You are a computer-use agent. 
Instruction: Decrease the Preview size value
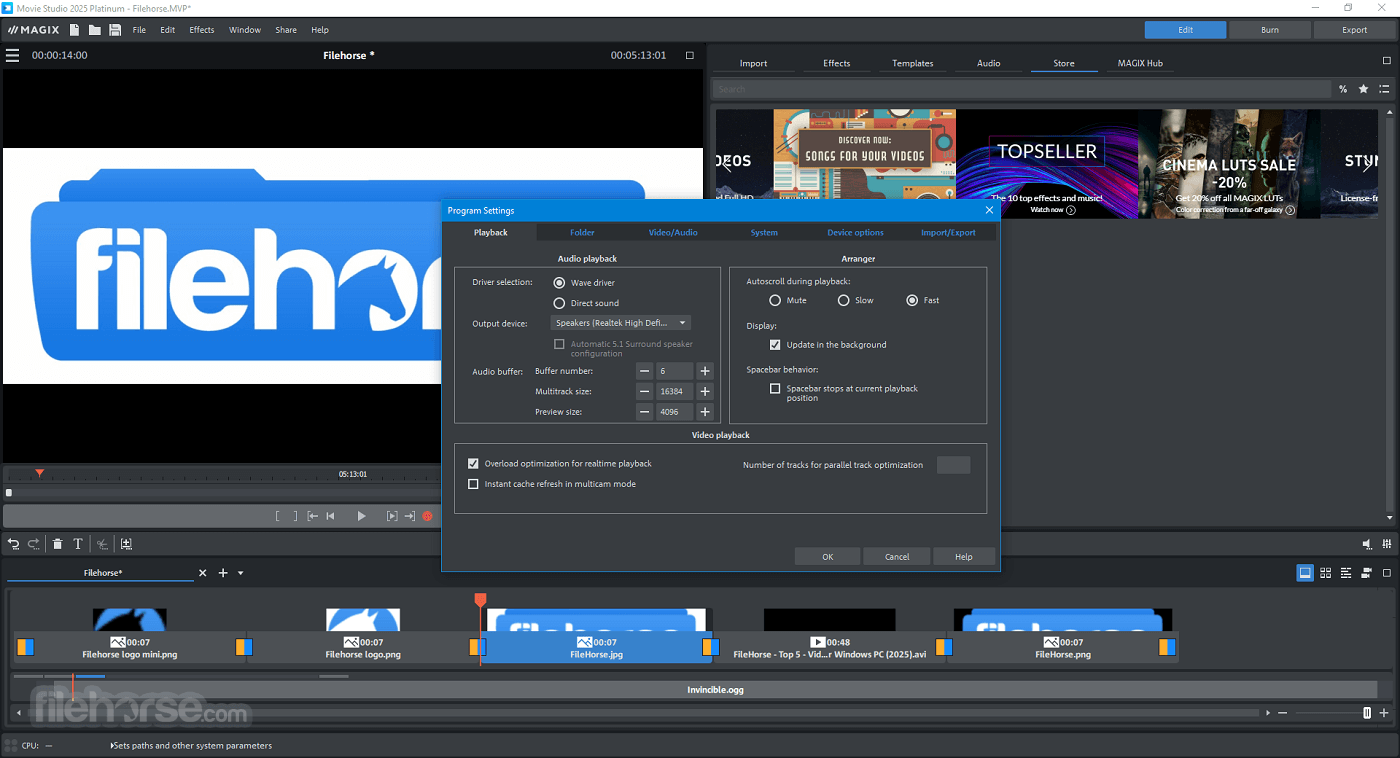645,412
